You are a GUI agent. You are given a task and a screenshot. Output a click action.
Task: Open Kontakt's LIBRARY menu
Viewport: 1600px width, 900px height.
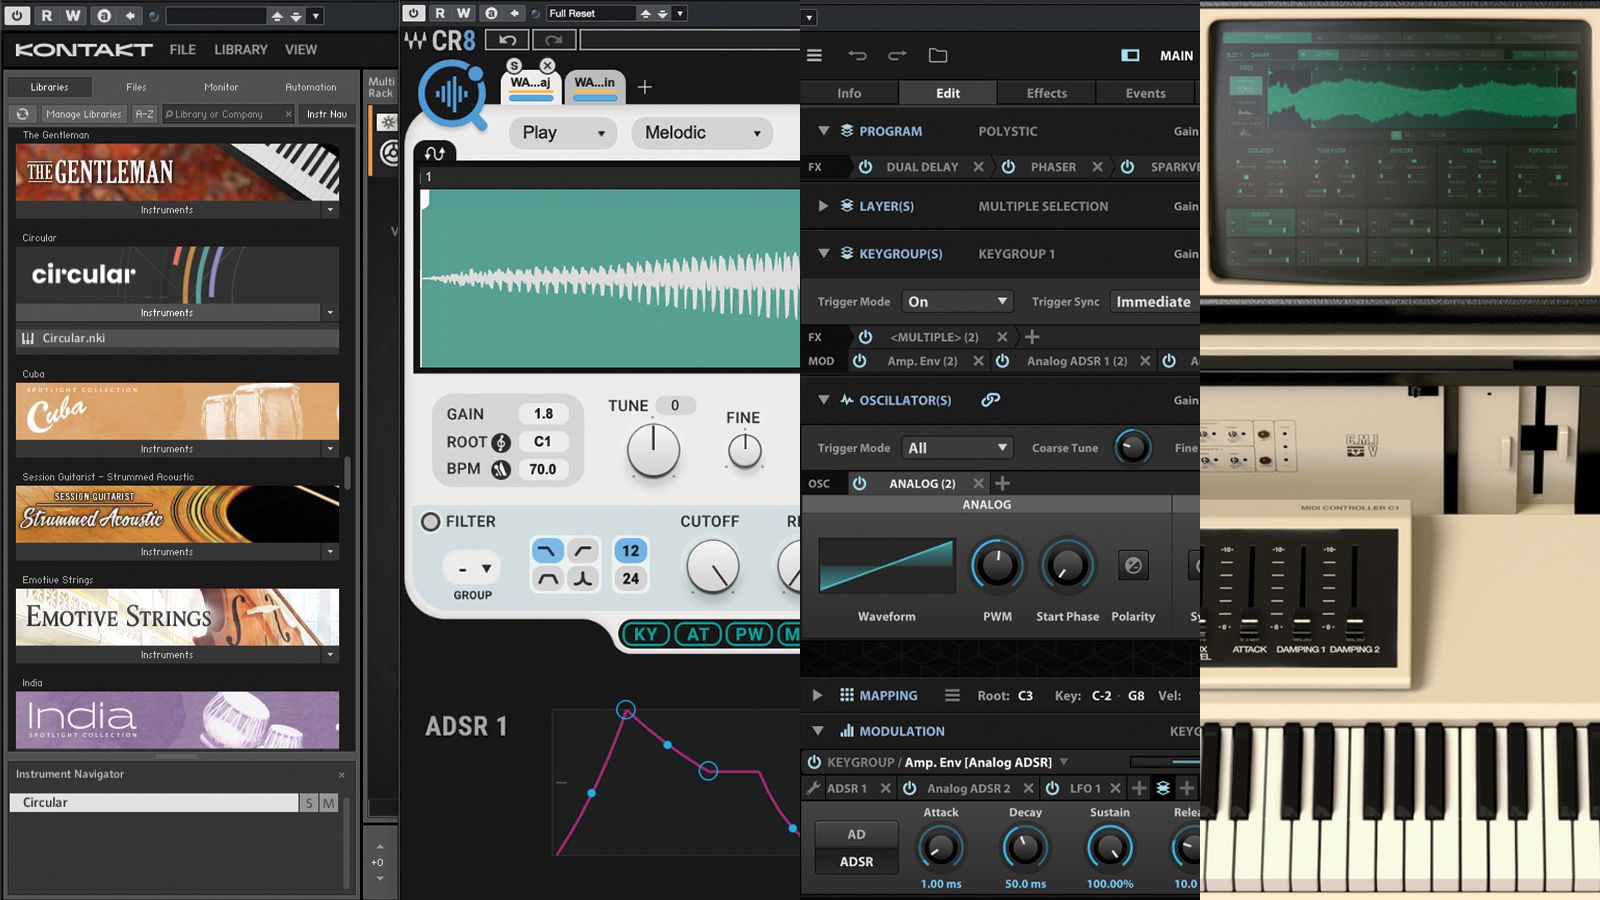coord(239,49)
